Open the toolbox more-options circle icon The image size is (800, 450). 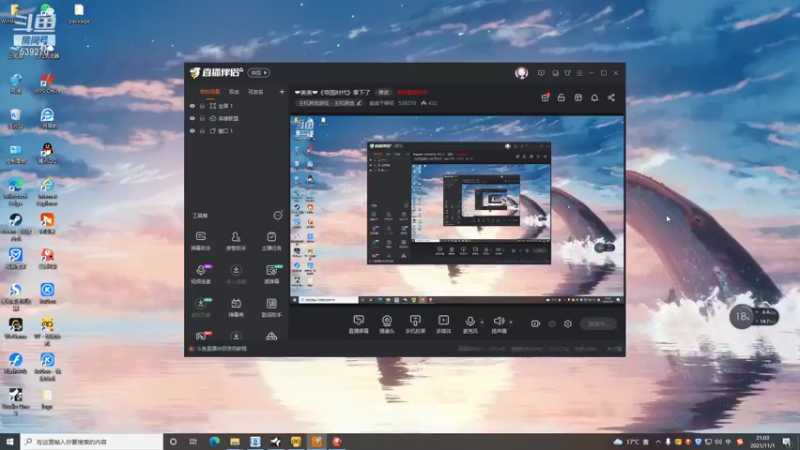pyautogui.click(x=278, y=215)
